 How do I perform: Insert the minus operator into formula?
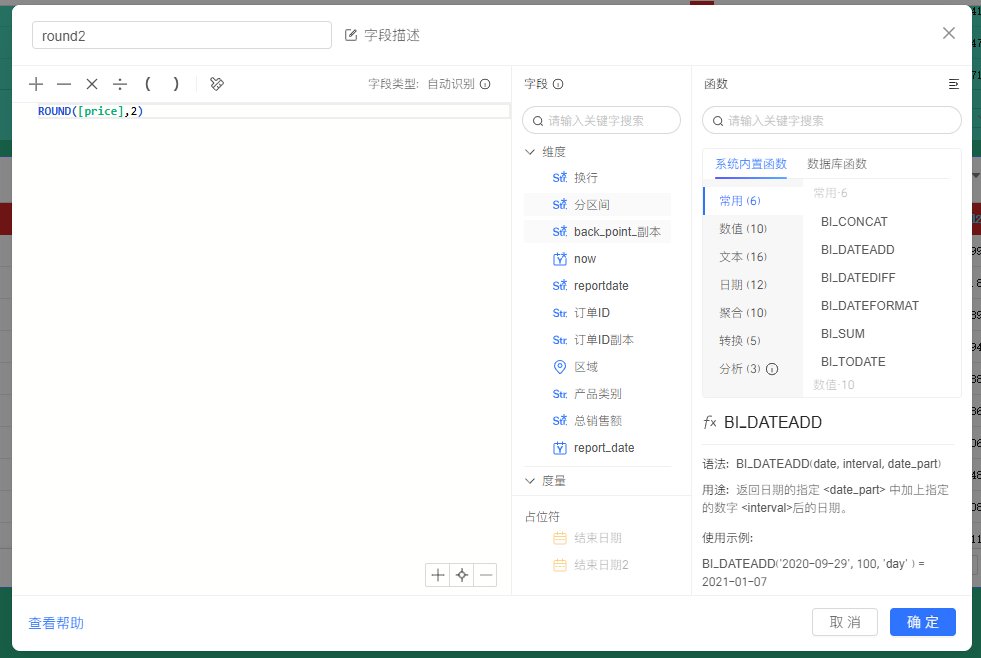pyautogui.click(x=64, y=84)
